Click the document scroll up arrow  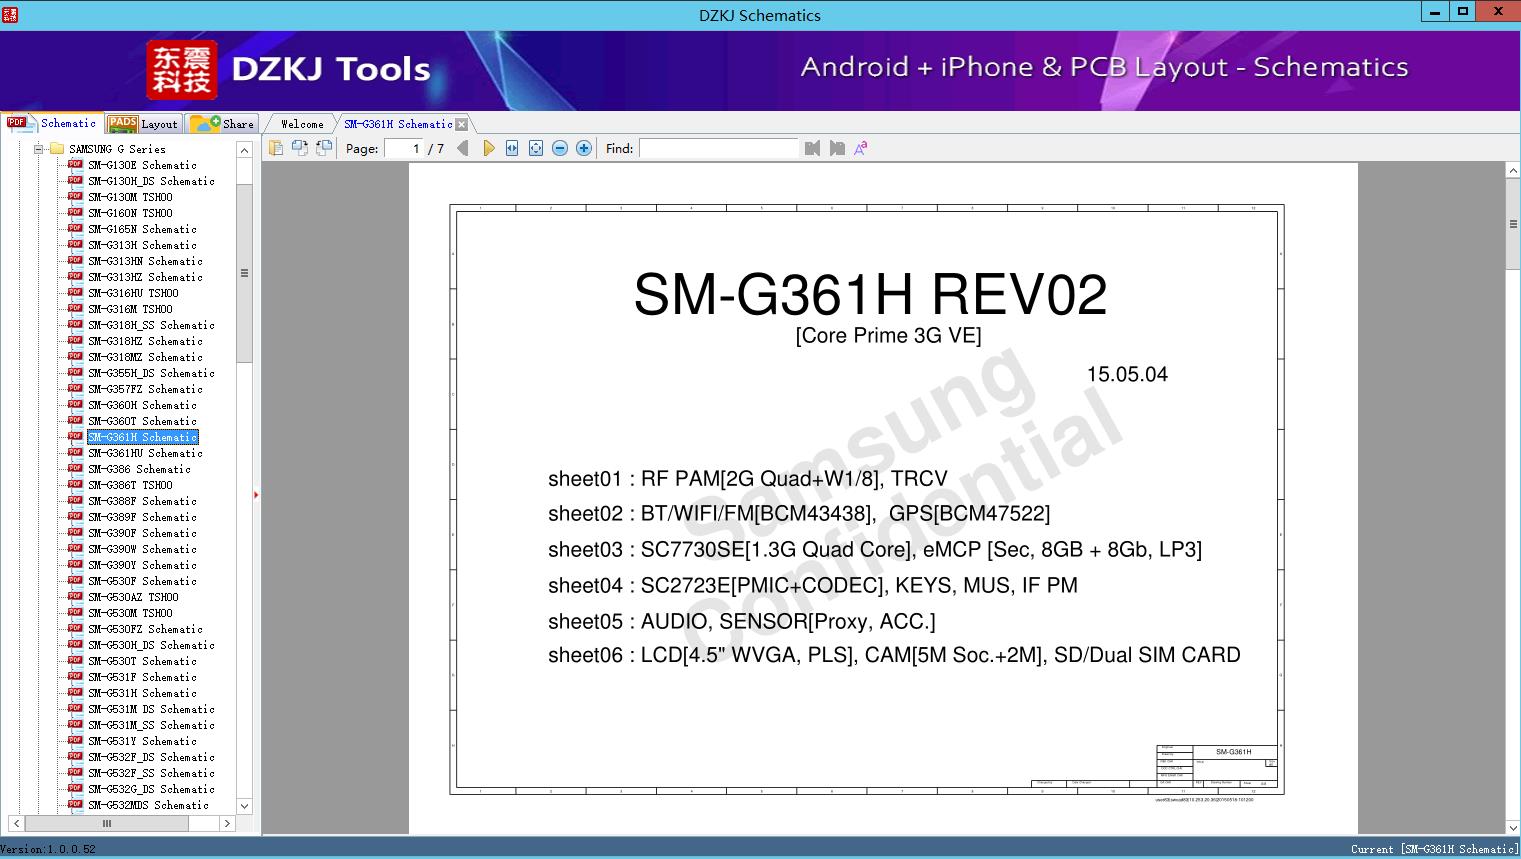(1513, 171)
